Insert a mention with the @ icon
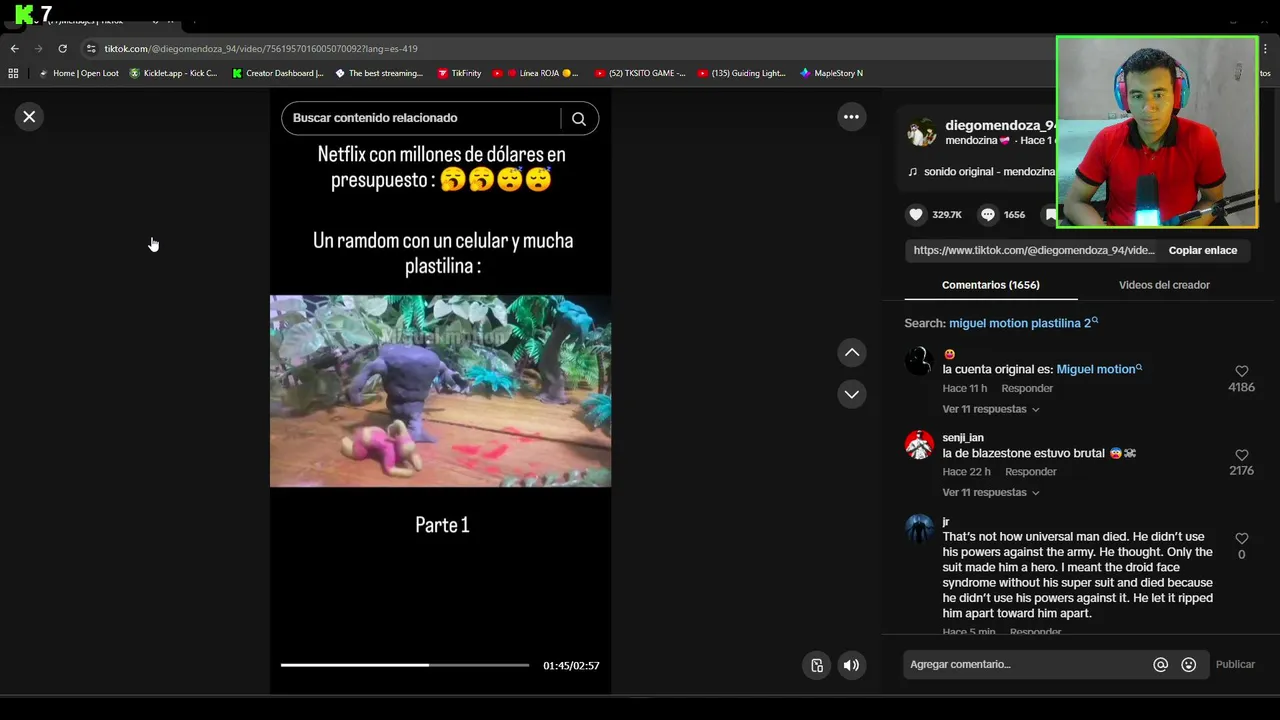Viewport: 1280px width, 720px height. [1160, 664]
